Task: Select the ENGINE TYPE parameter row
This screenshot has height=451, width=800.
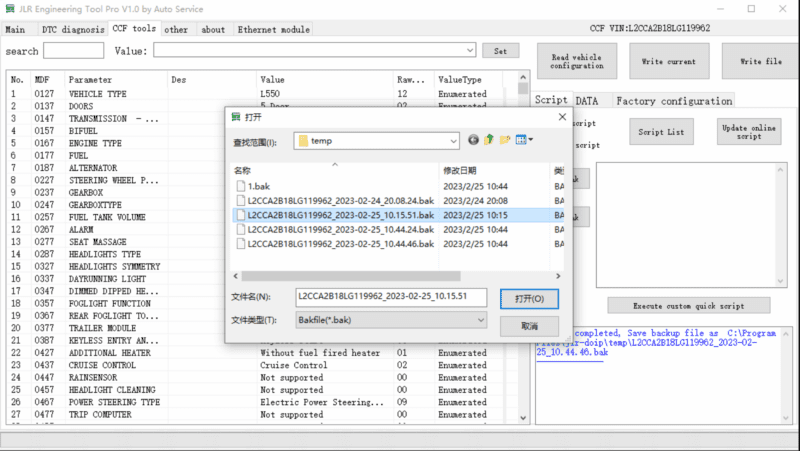Action: (x=116, y=143)
